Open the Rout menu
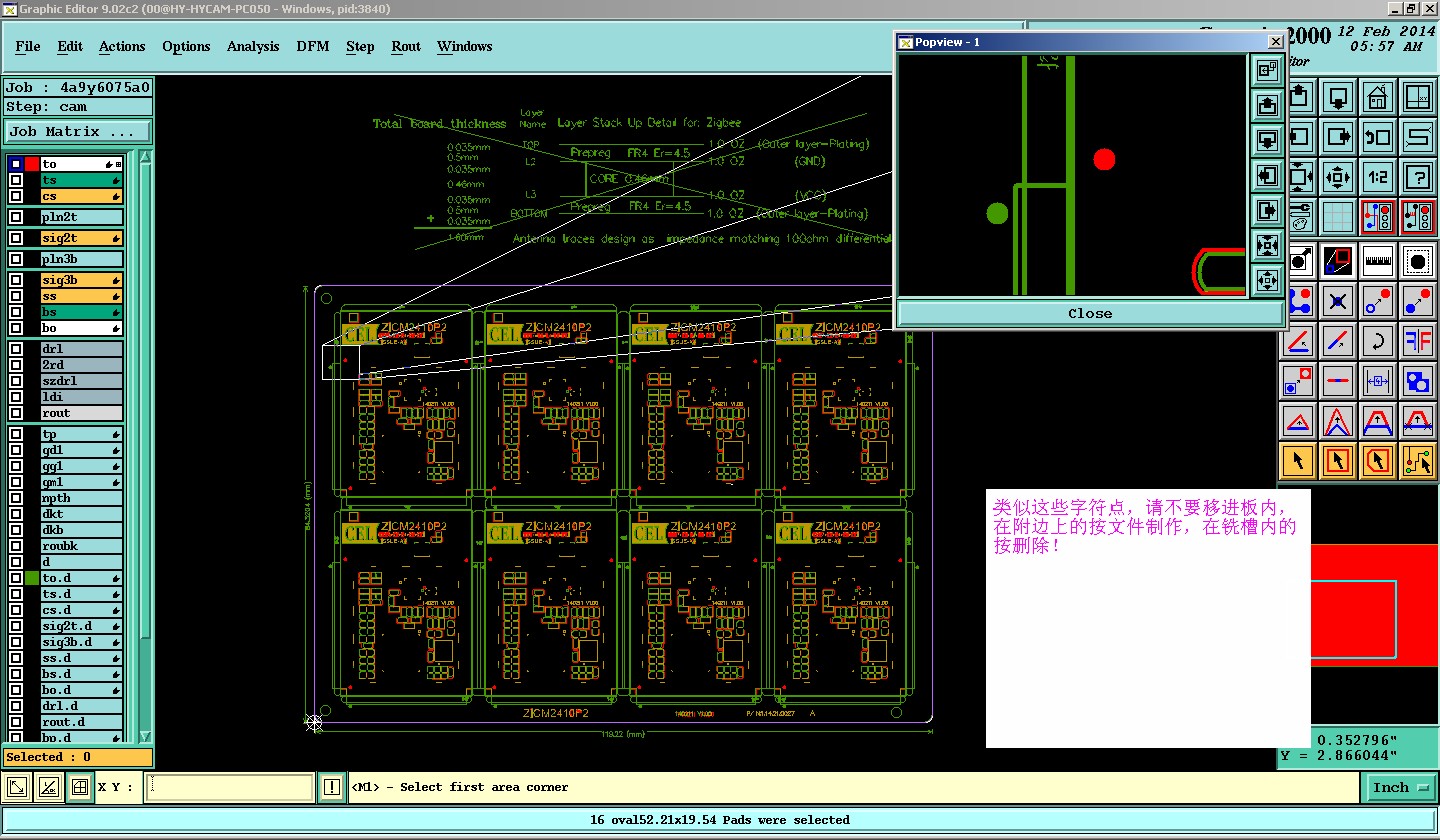This screenshot has height=840, width=1440. (406, 46)
